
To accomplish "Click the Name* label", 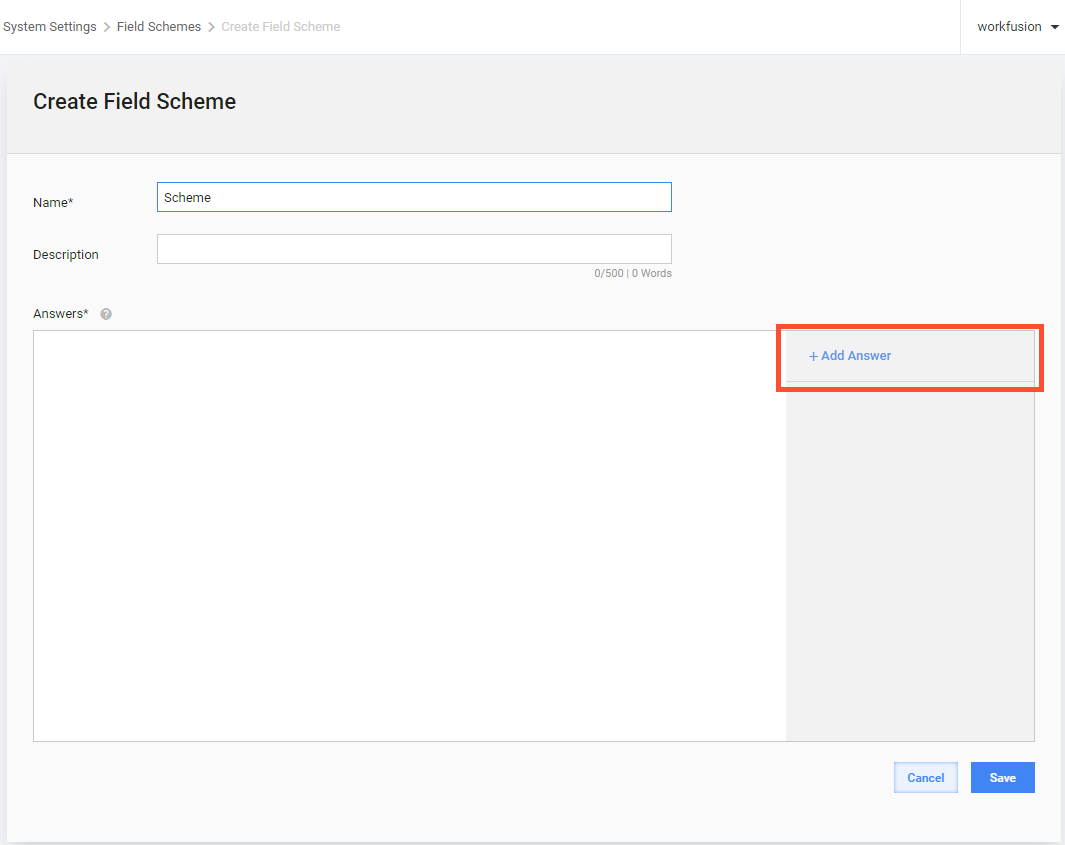I will click(x=53, y=202).
